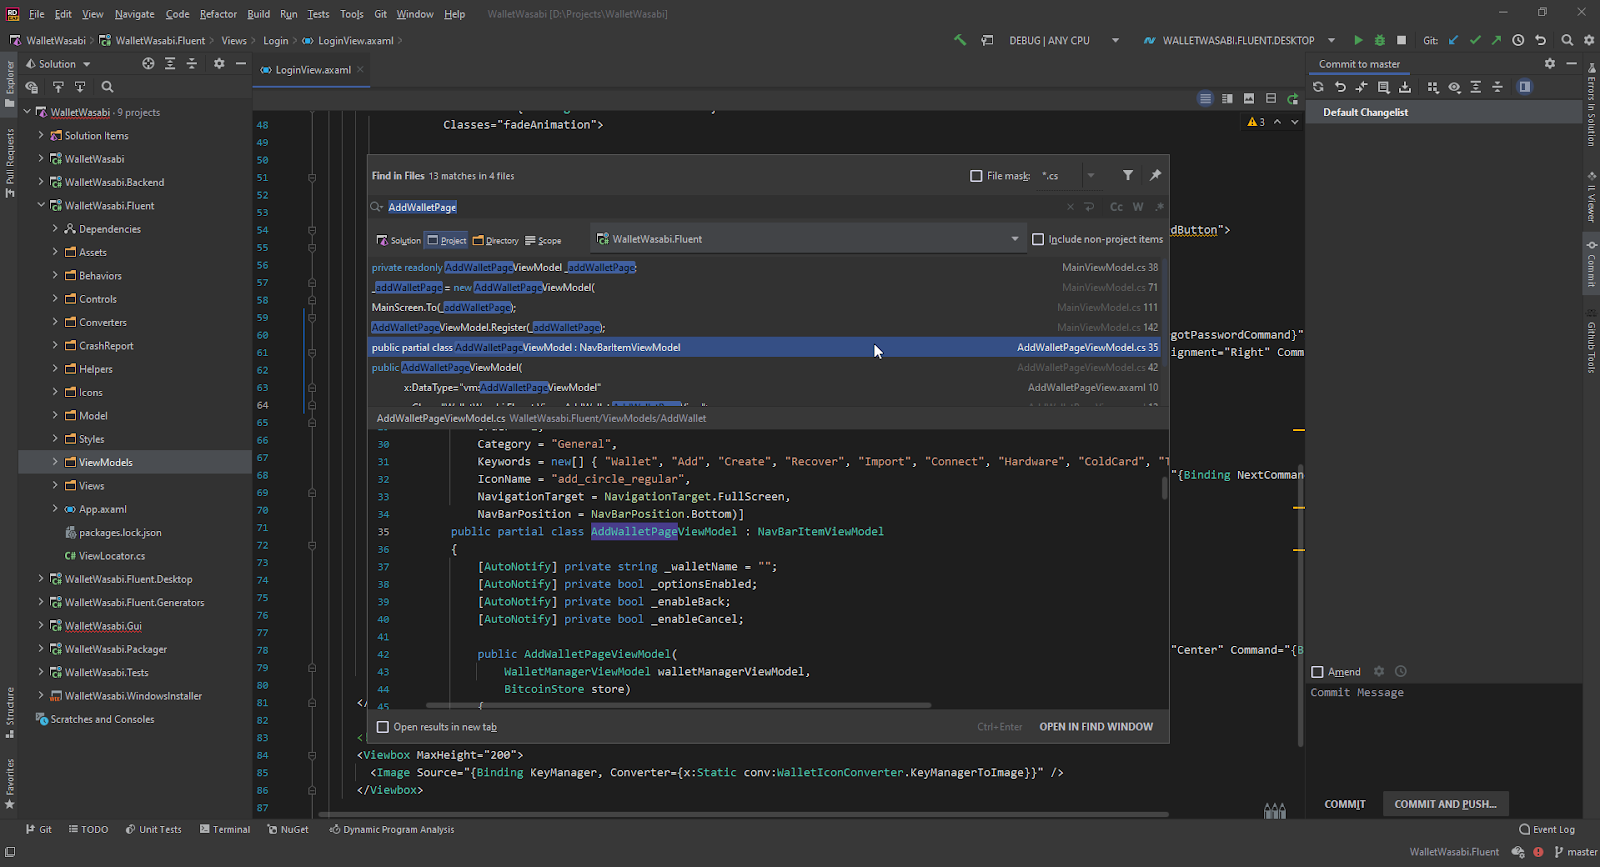Screen dimensions: 1600x867
Task: Start debugging with the bug icon
Action: [1380, 41]
